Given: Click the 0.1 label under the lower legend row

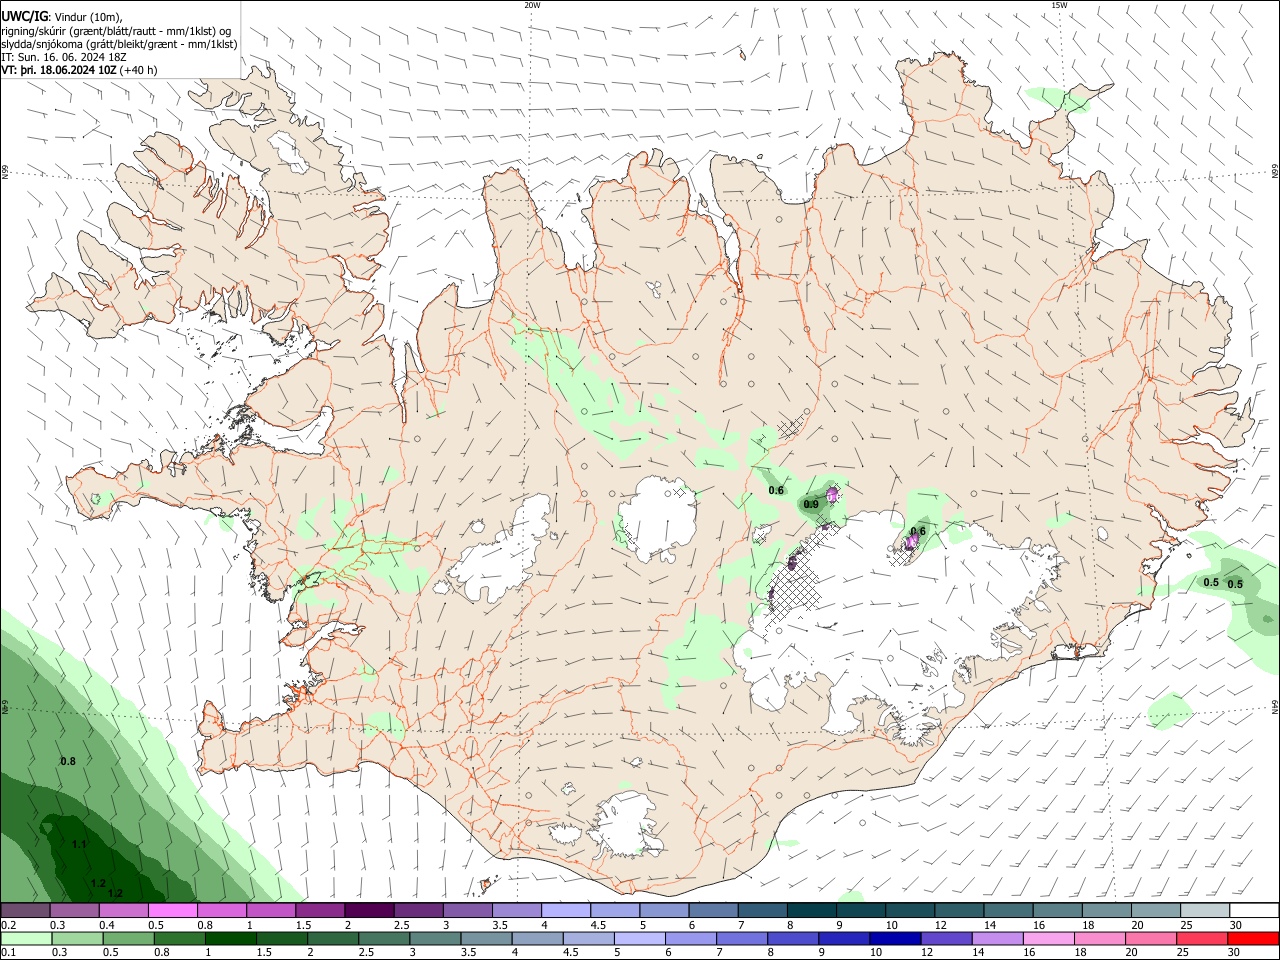Looking at the screenshot, I should pos(8,952).
